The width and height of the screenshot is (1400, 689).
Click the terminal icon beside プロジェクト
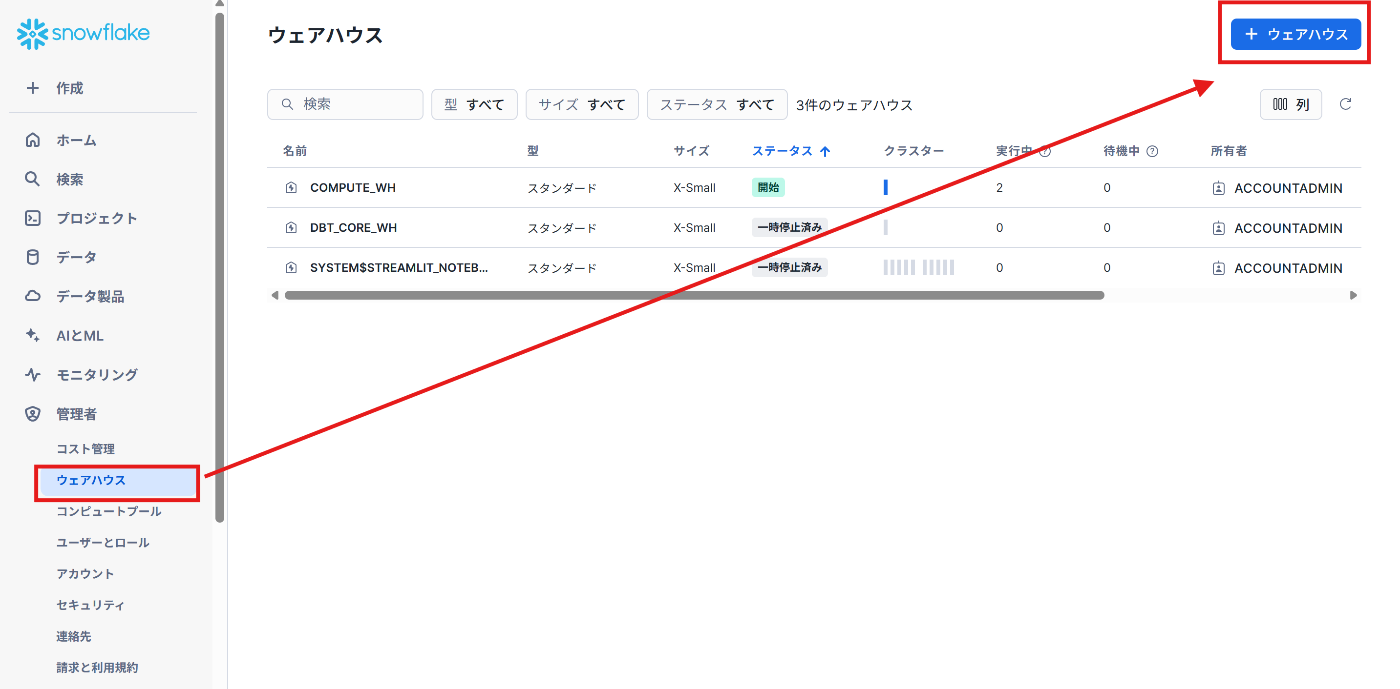[33, 218]
